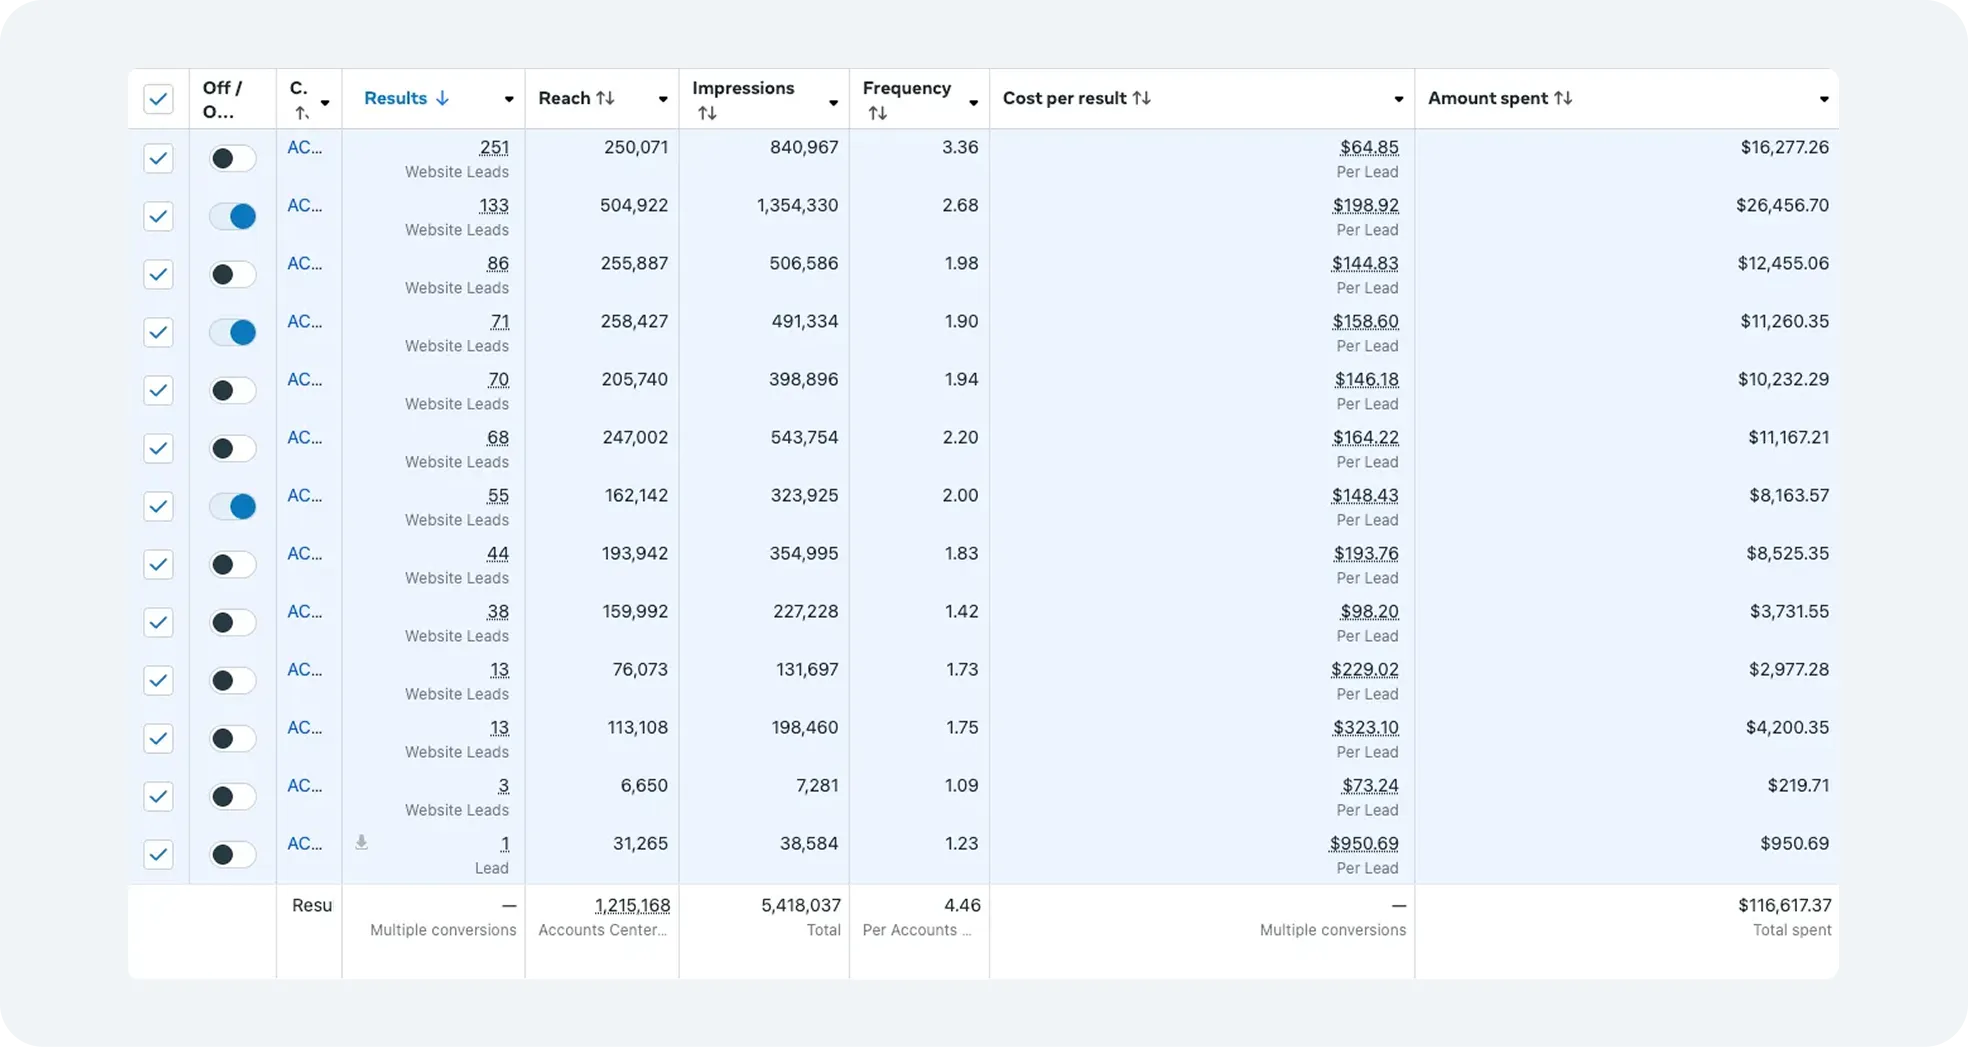
Task: Turn on the campaign with 251 results
Action: point(232,158)
